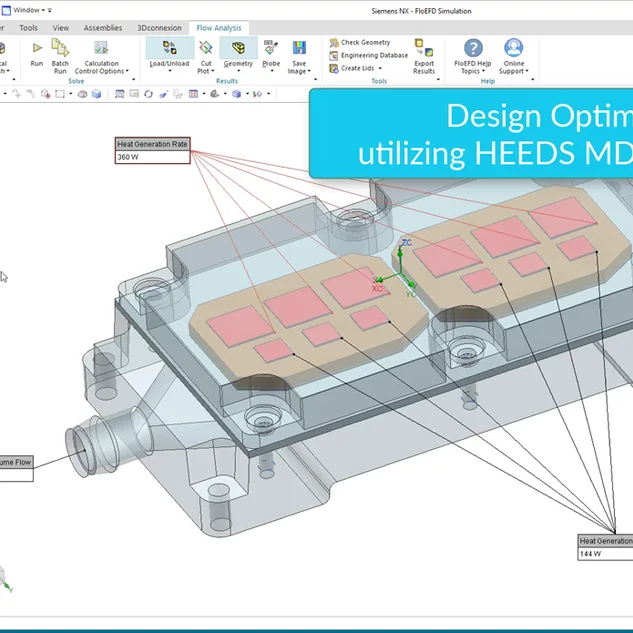
Task: Click the ZC axis label of the triad
Action: [x=407, y=243]
